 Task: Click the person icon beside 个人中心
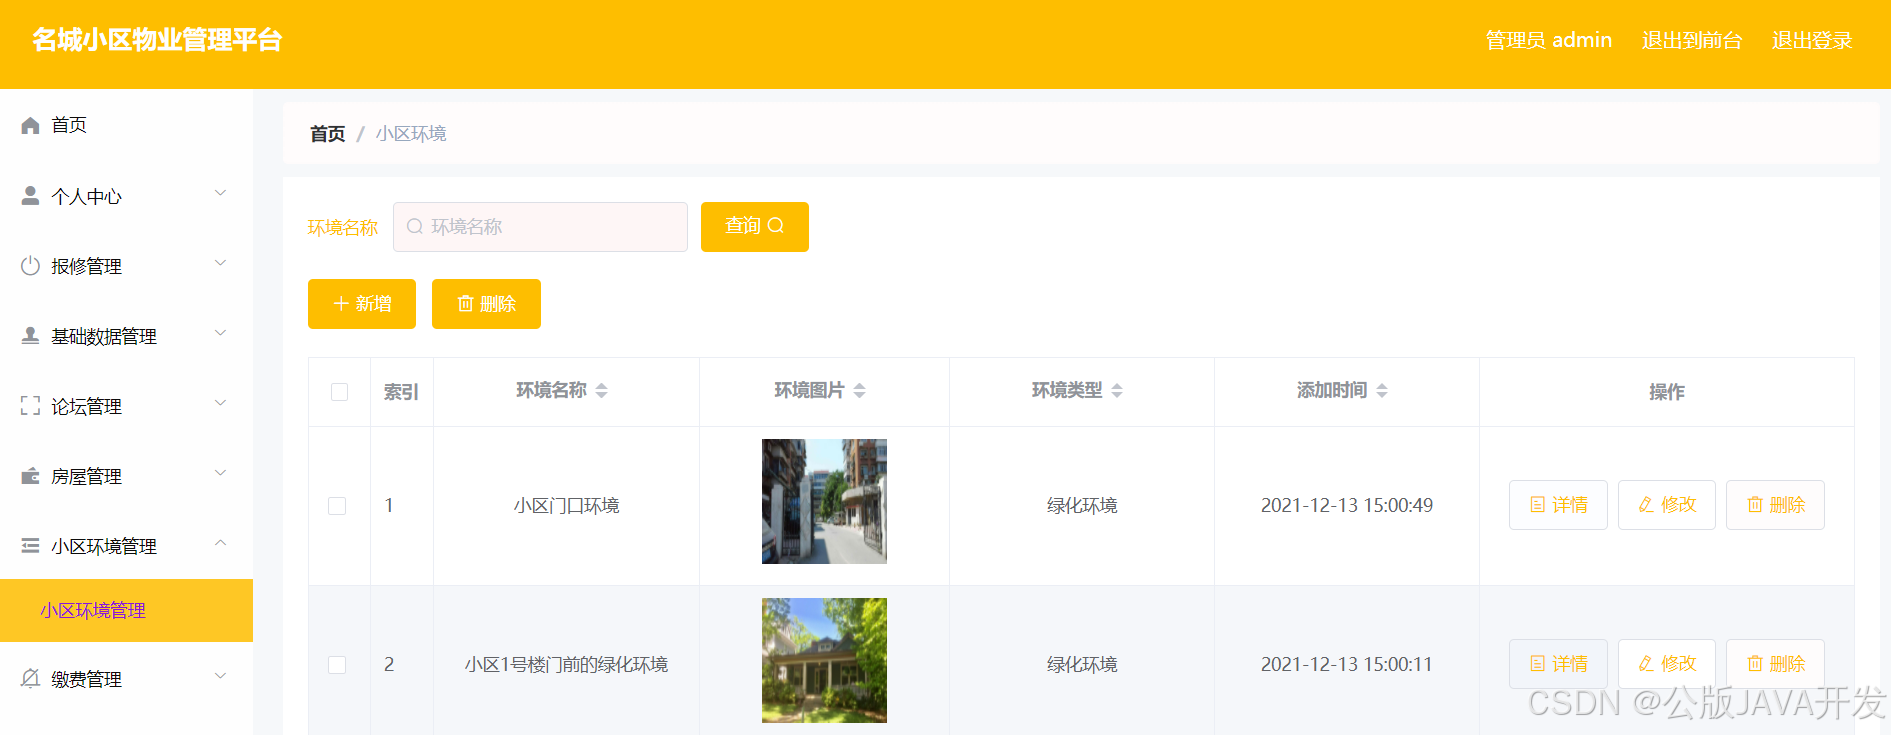click(x=30, y=195)
